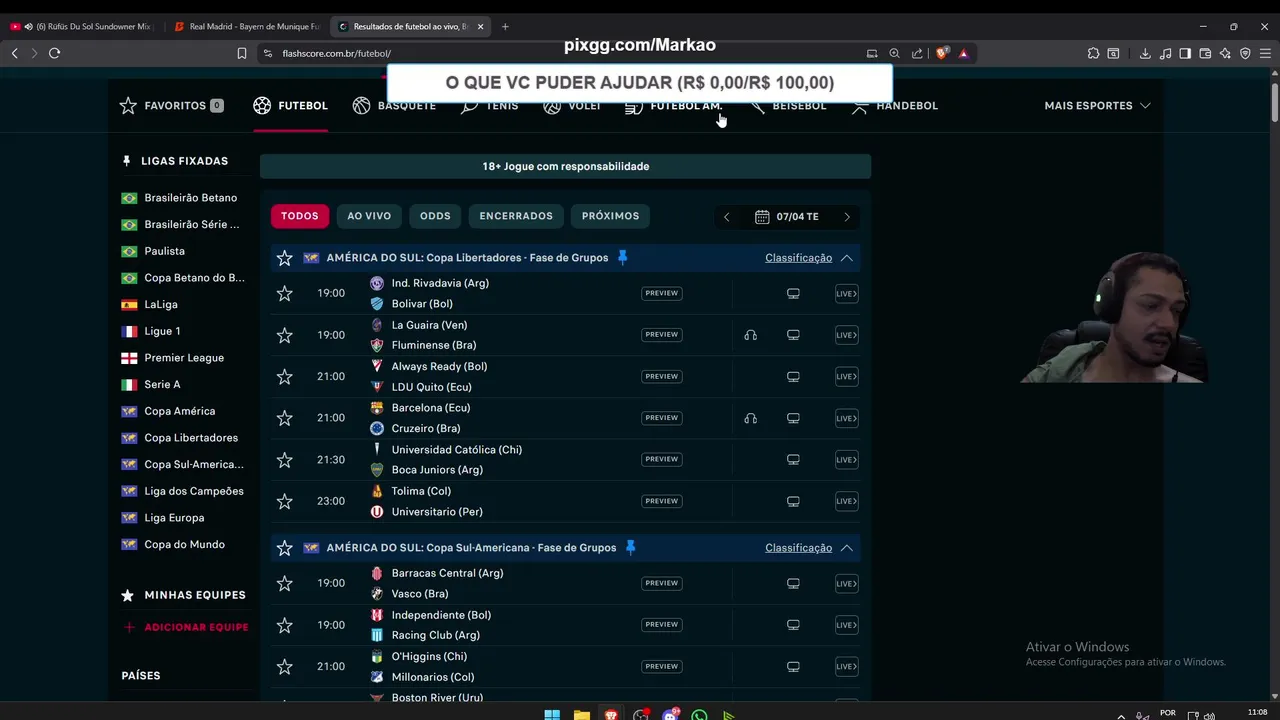Open Classificação link for Copa Libertadores
Screen dimensions: 1280x720
[798, 258]
